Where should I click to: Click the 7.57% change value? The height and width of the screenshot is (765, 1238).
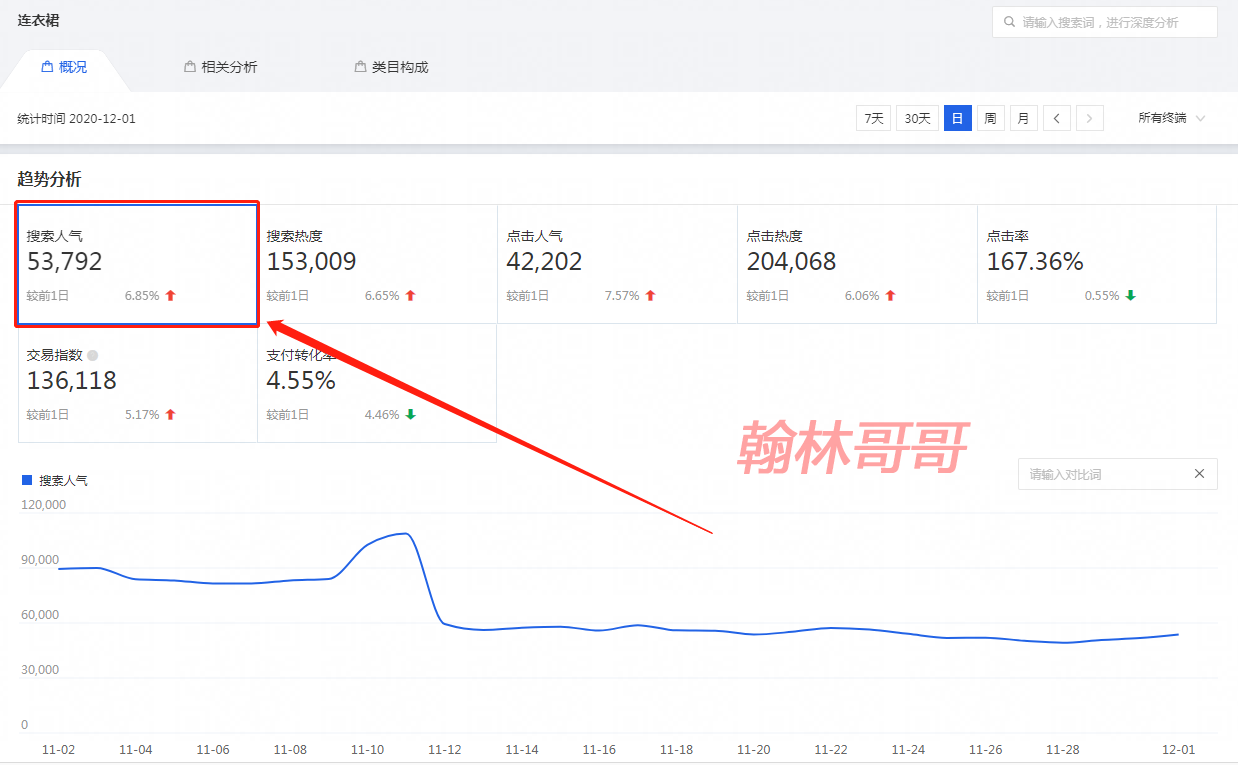pos(622,296)
